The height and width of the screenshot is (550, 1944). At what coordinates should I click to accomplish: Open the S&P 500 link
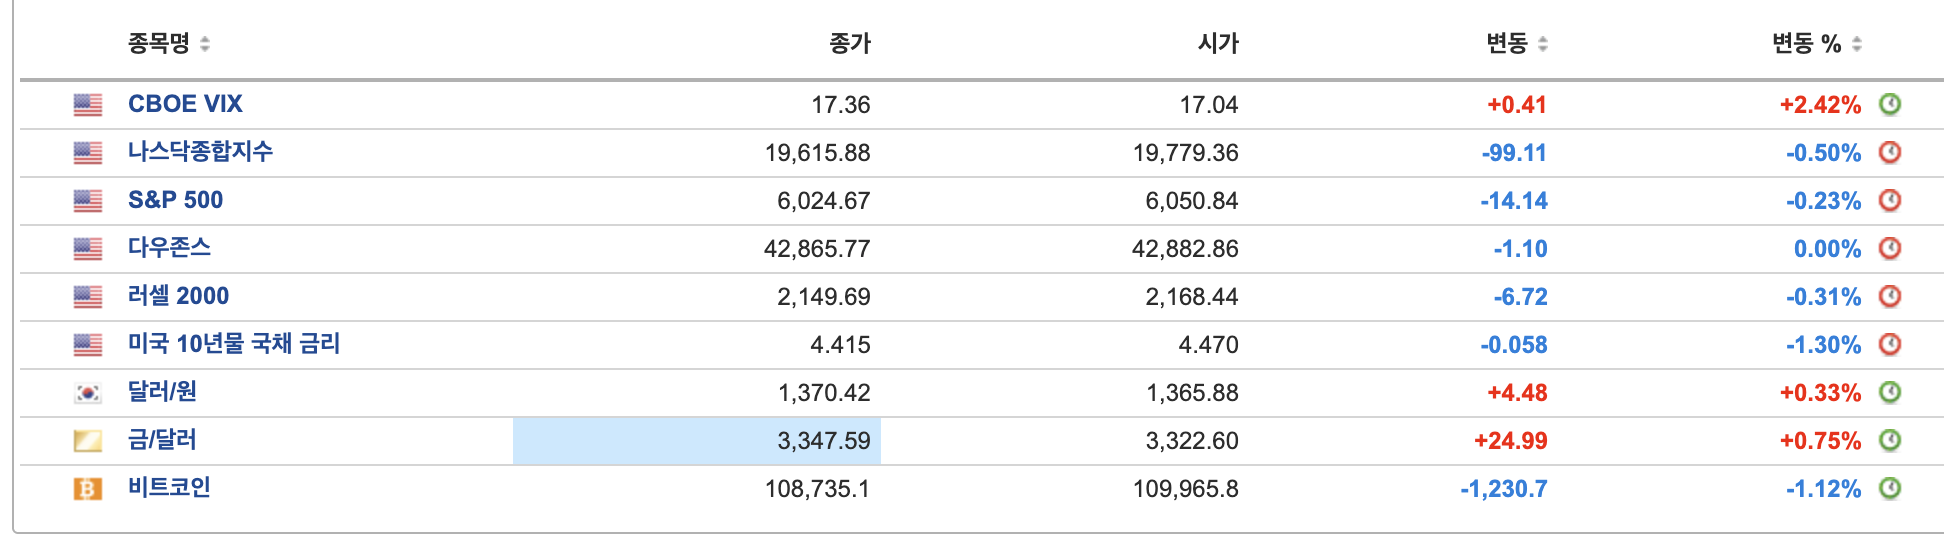point(175,200)
